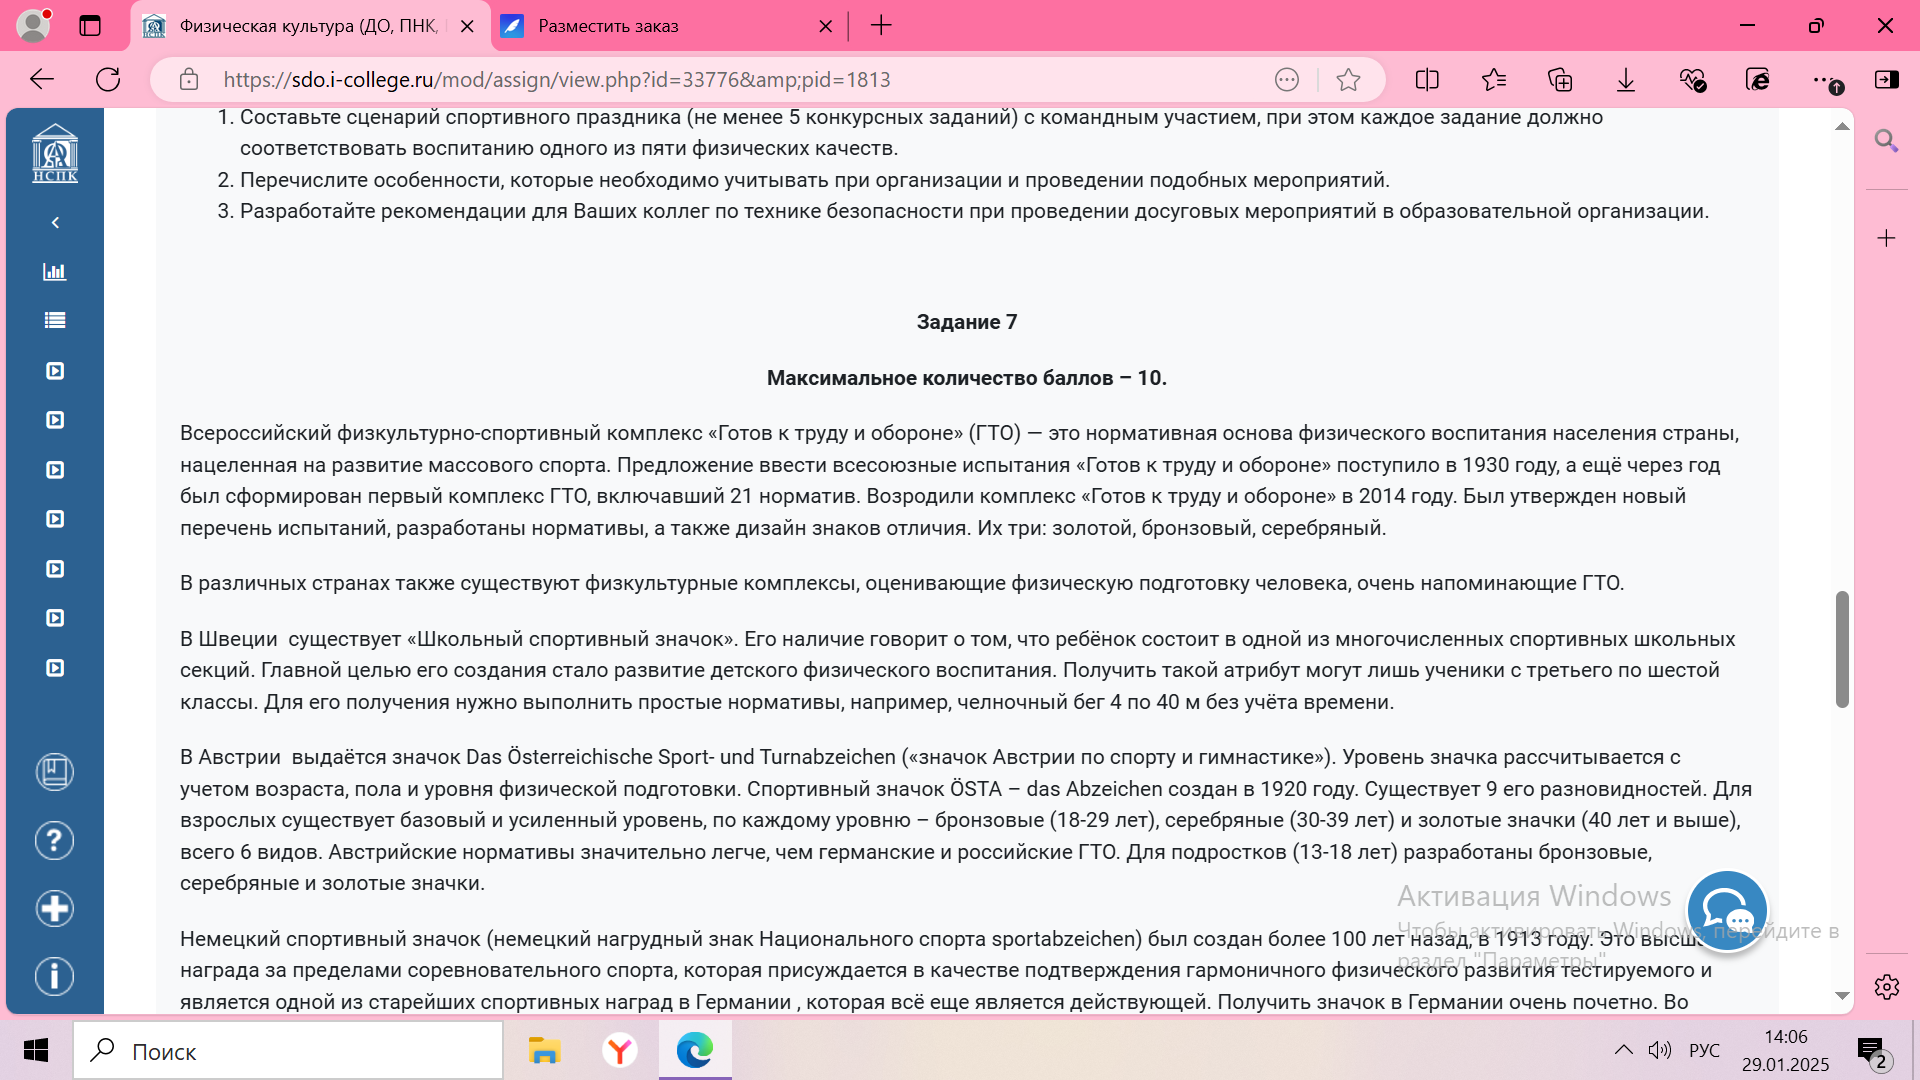Screen dimensions: 1920x1080
Task: Switch to the Физическая культура tab
Action: pyautogui.click(x=308, y=26)
